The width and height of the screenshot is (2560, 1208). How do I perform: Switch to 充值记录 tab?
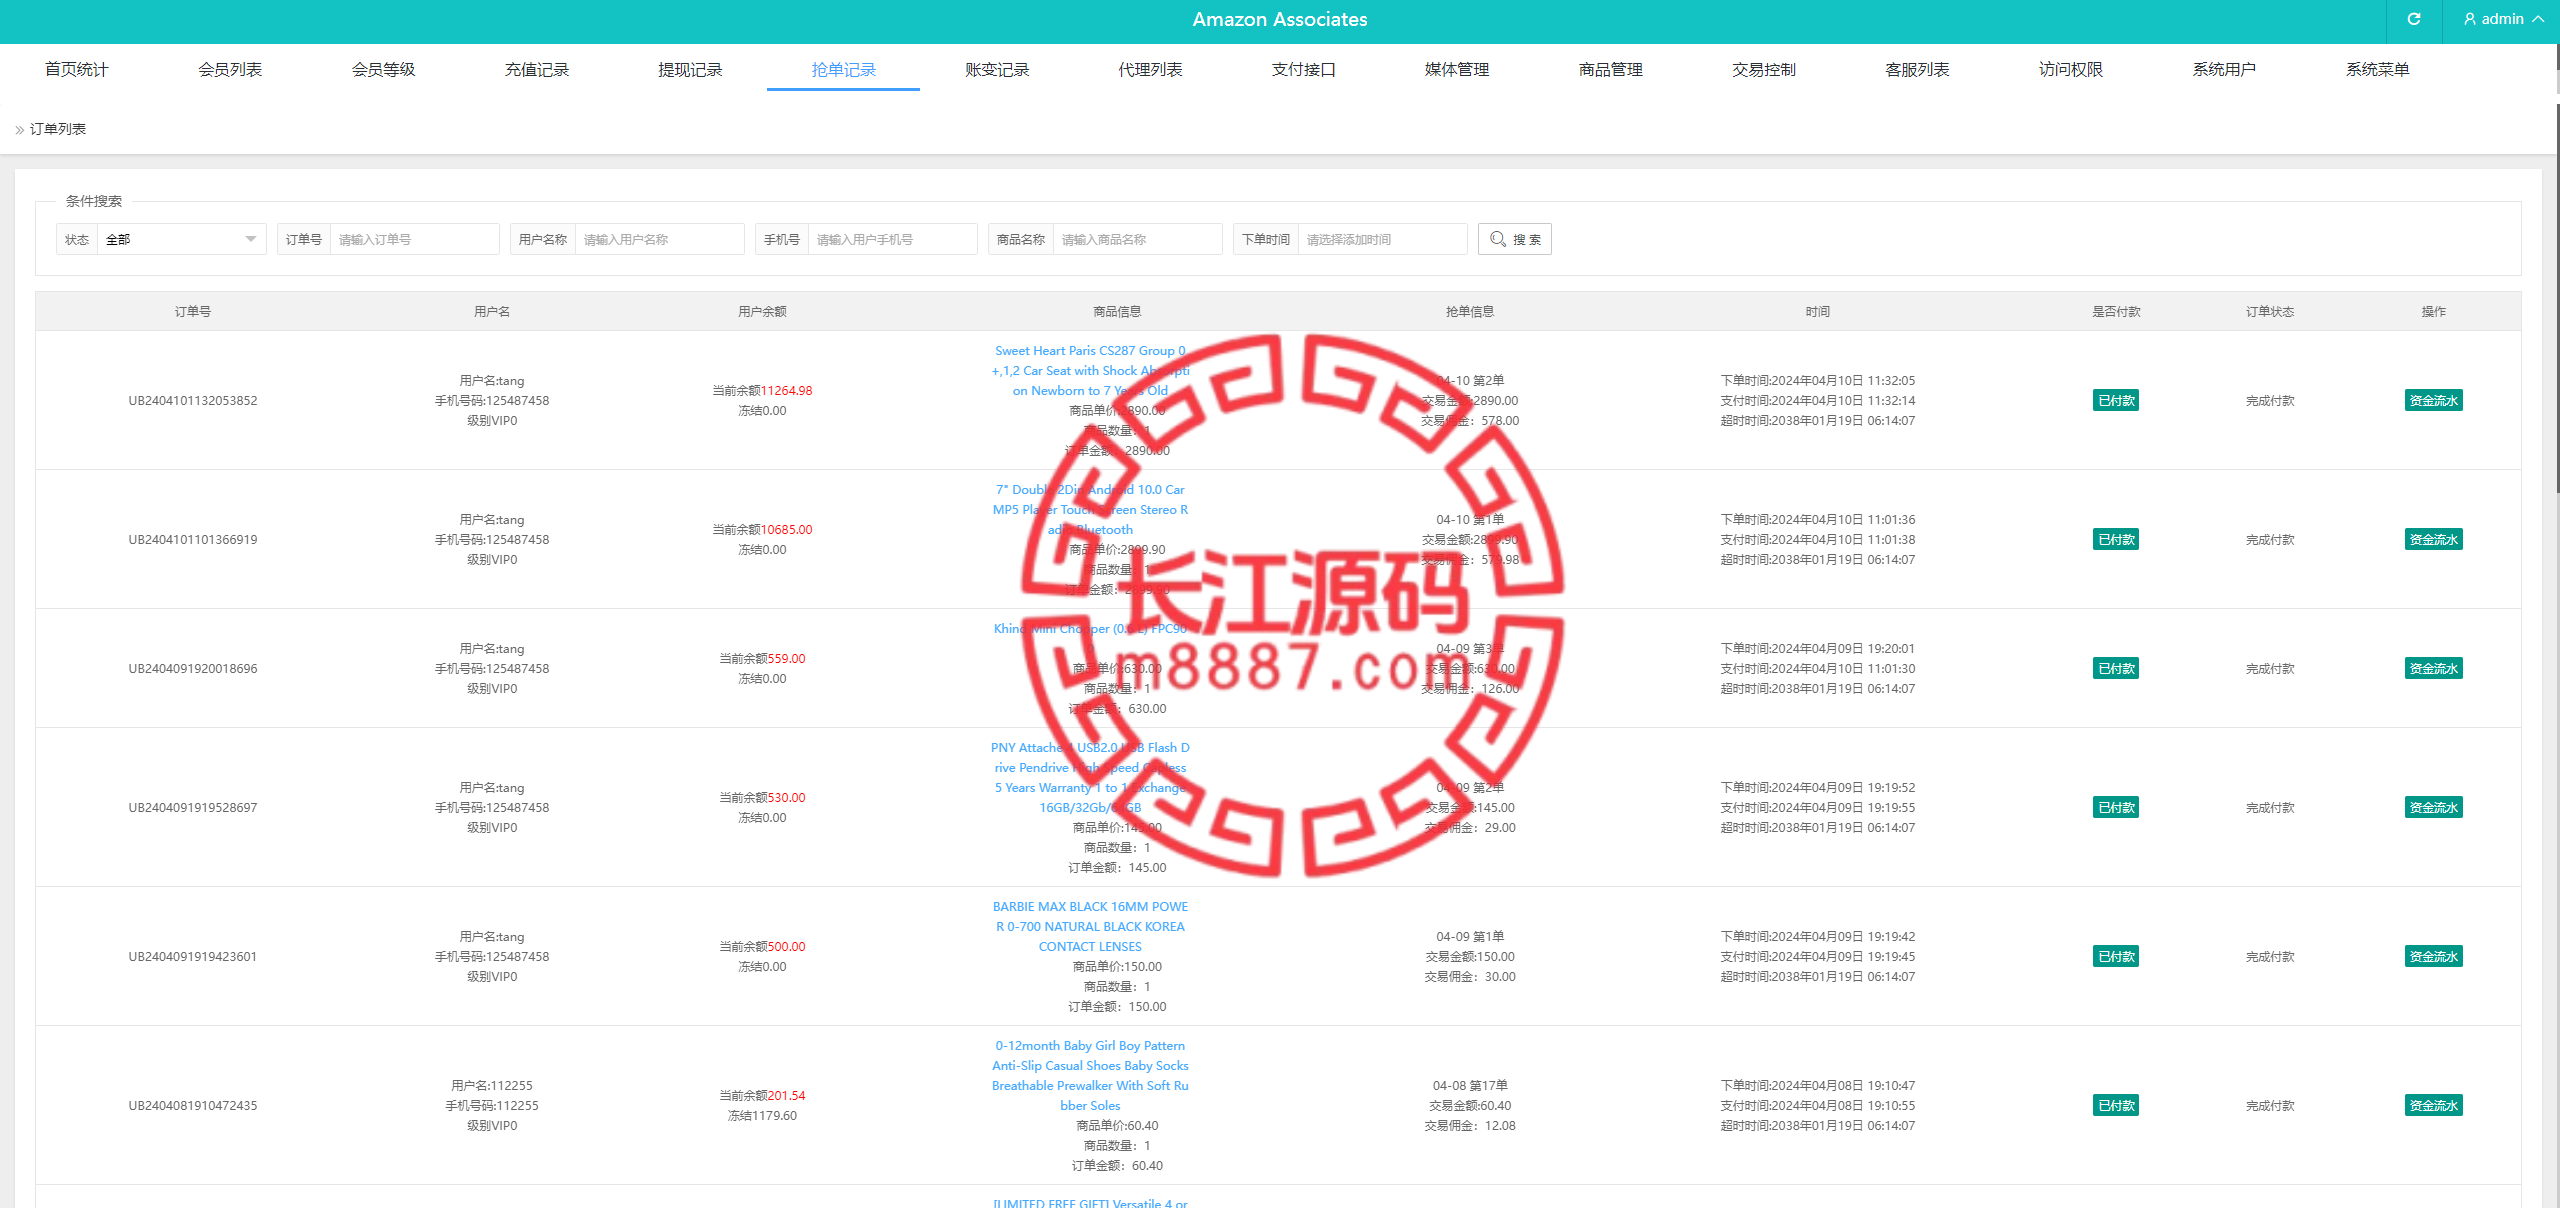point(537,69)
